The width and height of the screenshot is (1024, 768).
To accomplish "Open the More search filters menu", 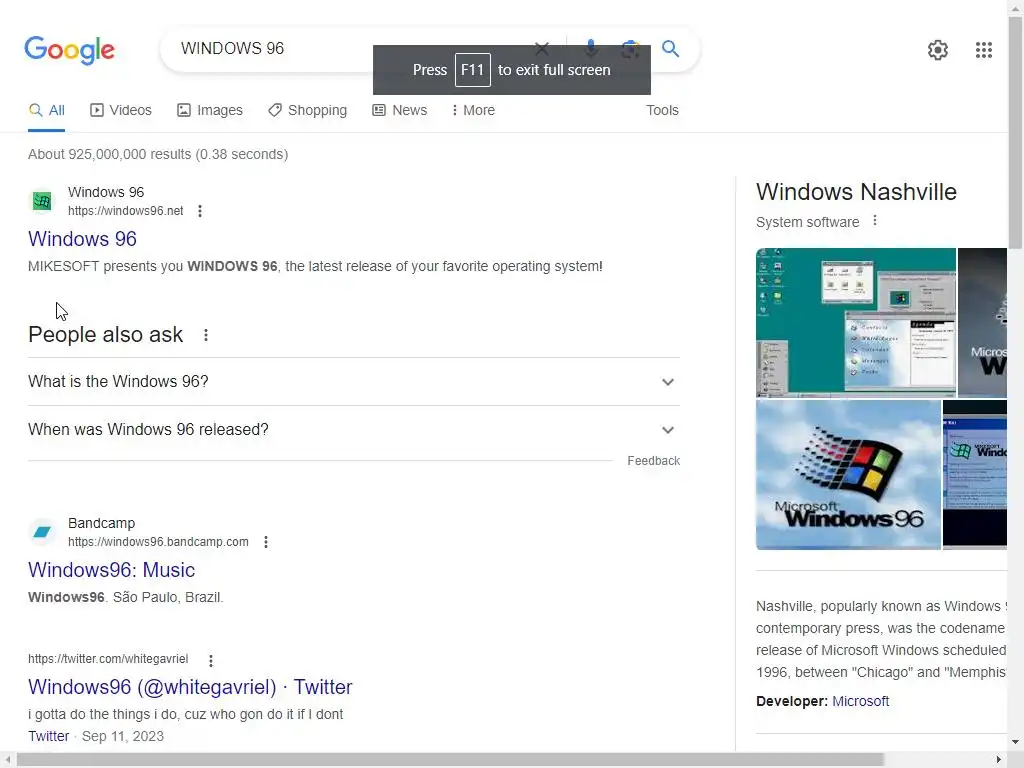I will click(473, 110).
